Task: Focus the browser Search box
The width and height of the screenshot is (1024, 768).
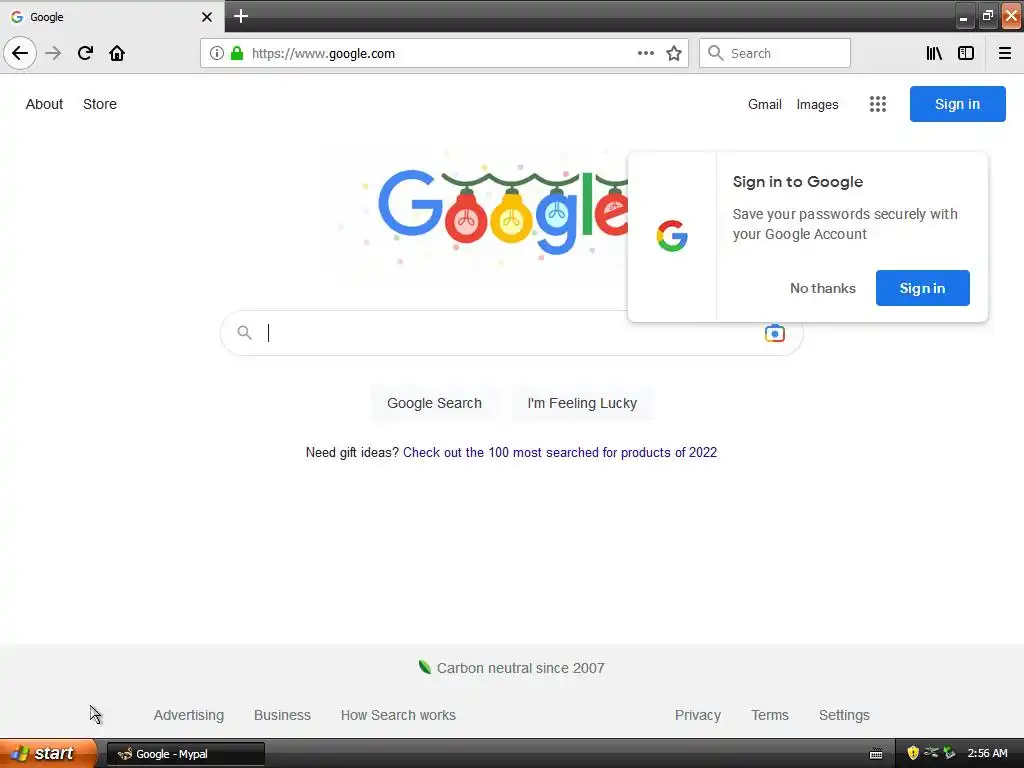Action: click(x=775, y=53)
